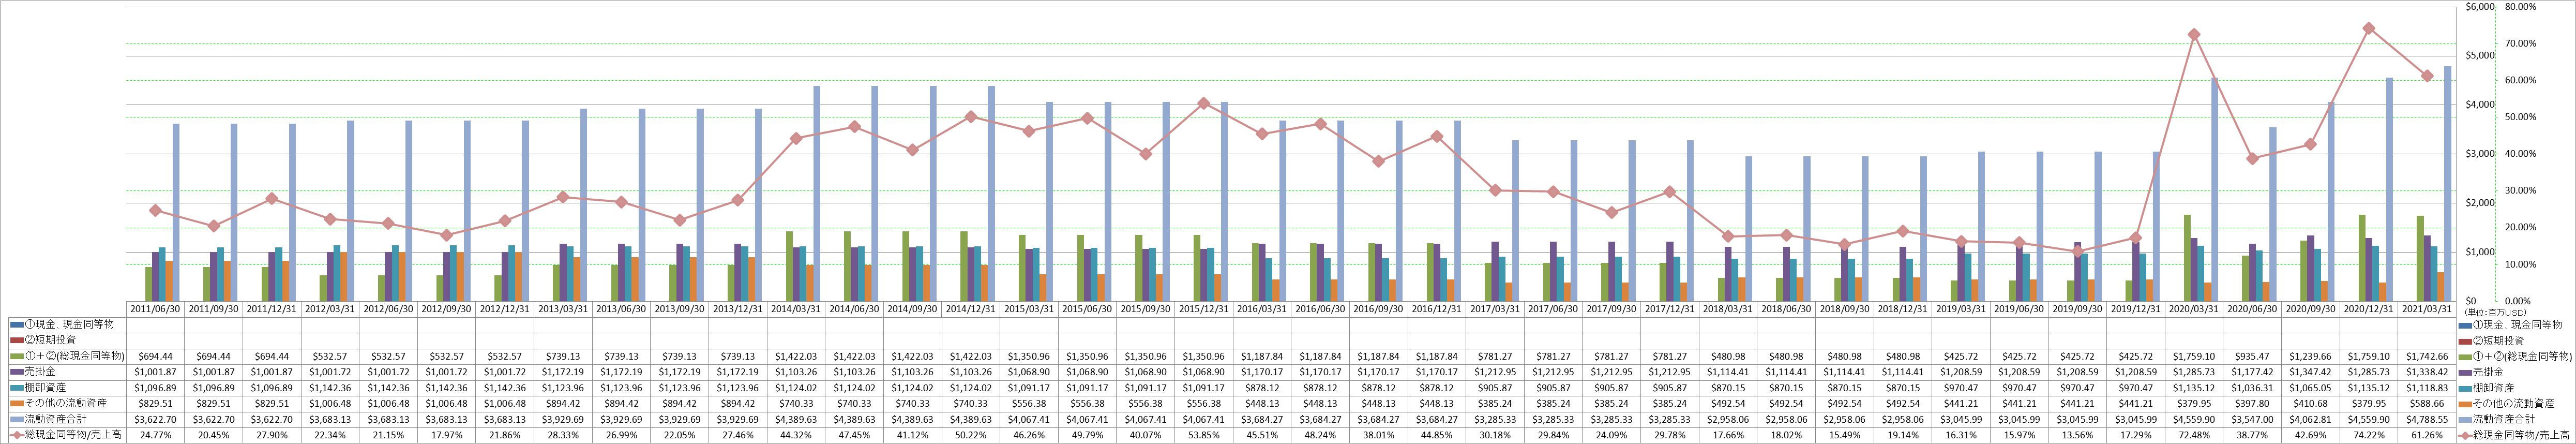Select the 棚卸資産 row label on the left
The height and width of the screenshot is (444, 2576).
point(45,387)
